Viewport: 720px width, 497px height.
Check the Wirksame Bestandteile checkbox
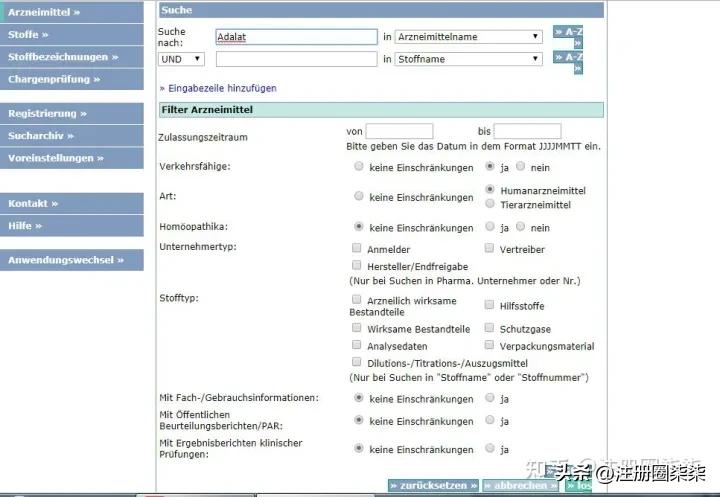(356, 328)
